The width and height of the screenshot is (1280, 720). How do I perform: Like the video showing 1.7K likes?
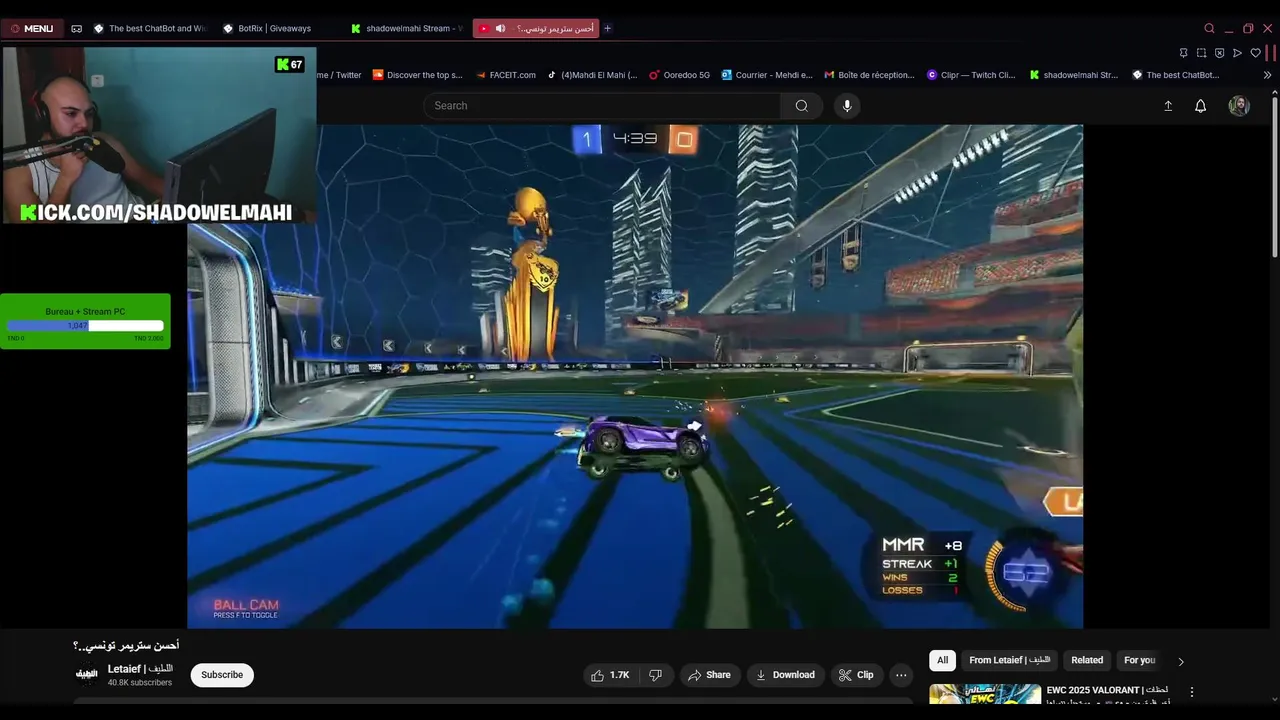610,675
